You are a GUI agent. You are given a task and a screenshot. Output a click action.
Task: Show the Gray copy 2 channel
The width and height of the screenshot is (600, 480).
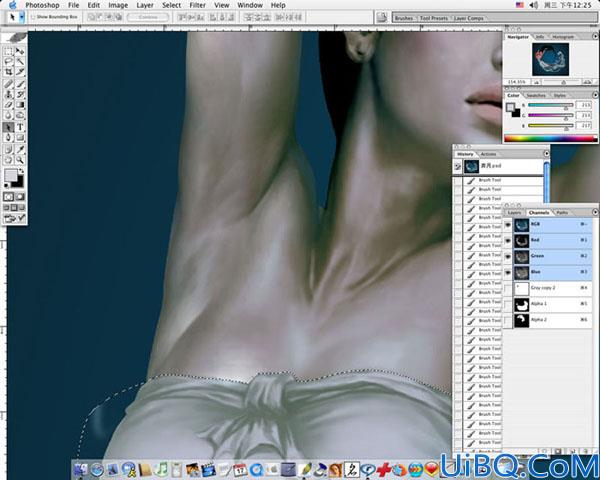tap(508, 288)
